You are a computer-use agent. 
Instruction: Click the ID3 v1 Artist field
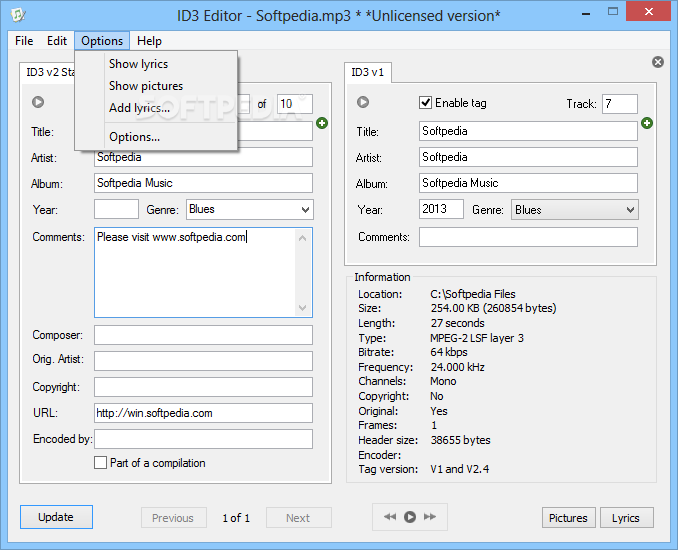click(x=528, y=157)
